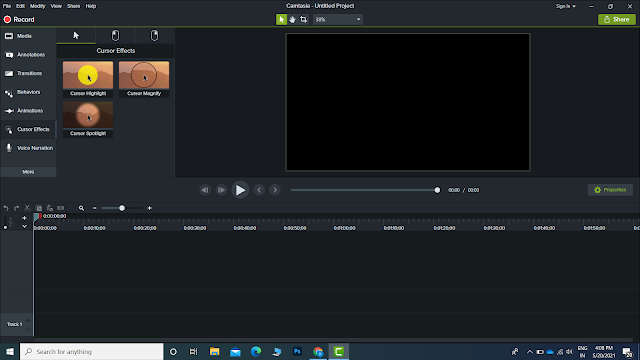The width and height of the screenshot is (640, 360).
Task: Show hidden system tray icons
Action: pyautogui.click(x=529, y=352)
